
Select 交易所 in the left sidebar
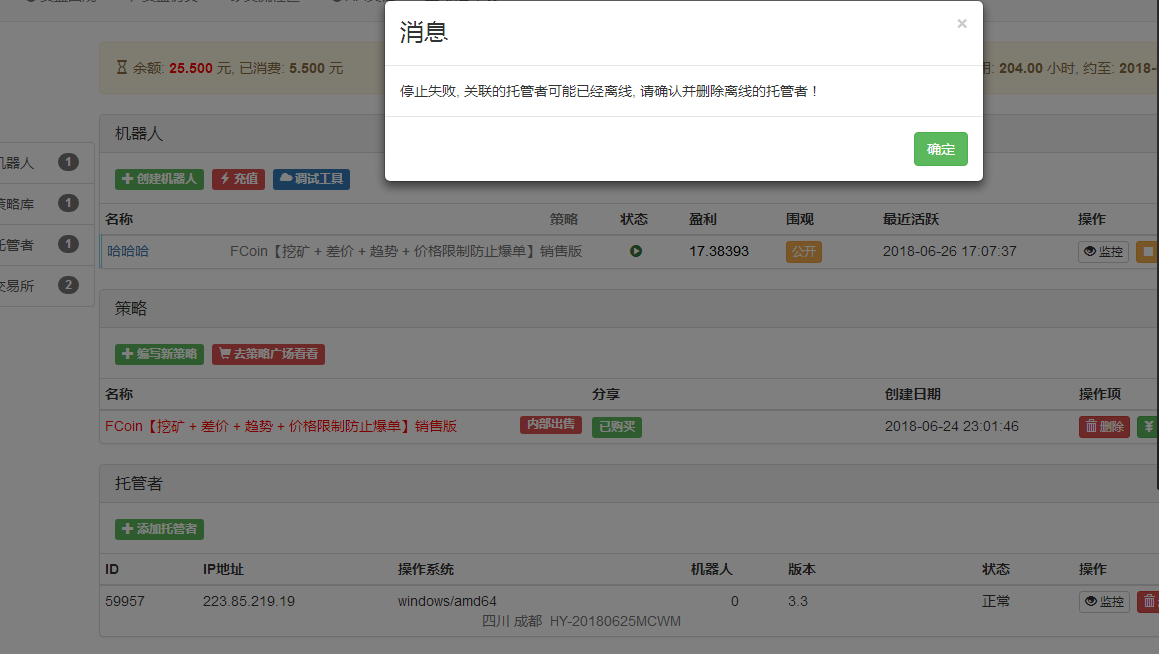(46, 286)
